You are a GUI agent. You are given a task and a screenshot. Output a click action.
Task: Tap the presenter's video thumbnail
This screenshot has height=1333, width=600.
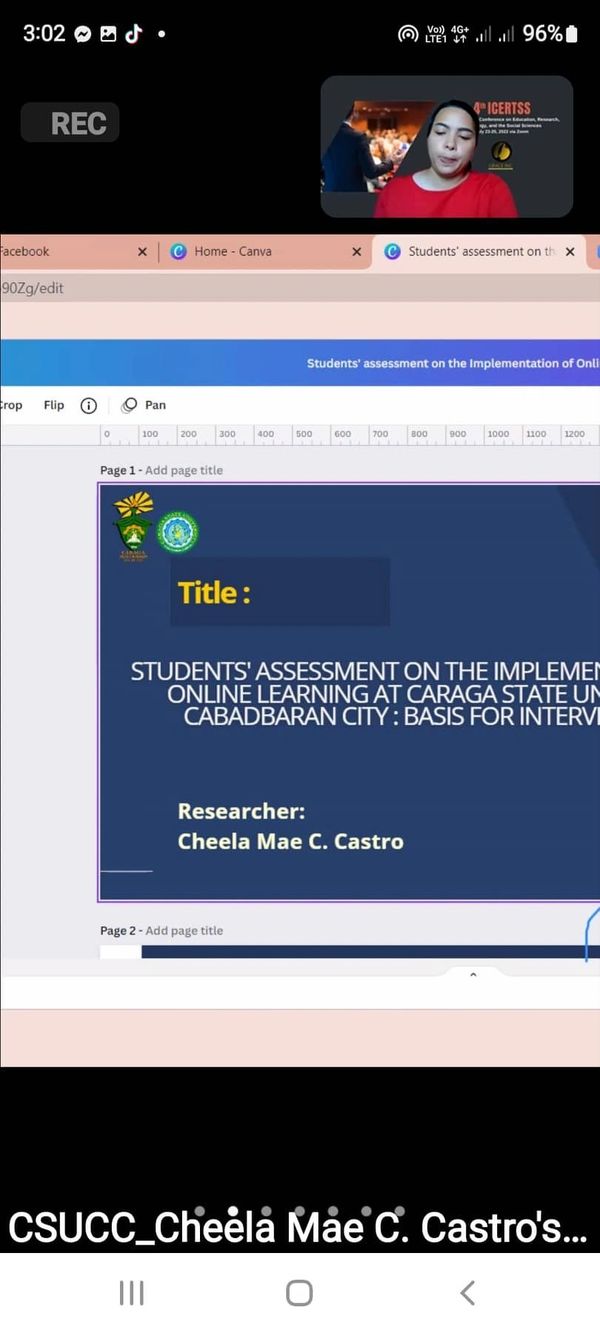coord(446,147)
